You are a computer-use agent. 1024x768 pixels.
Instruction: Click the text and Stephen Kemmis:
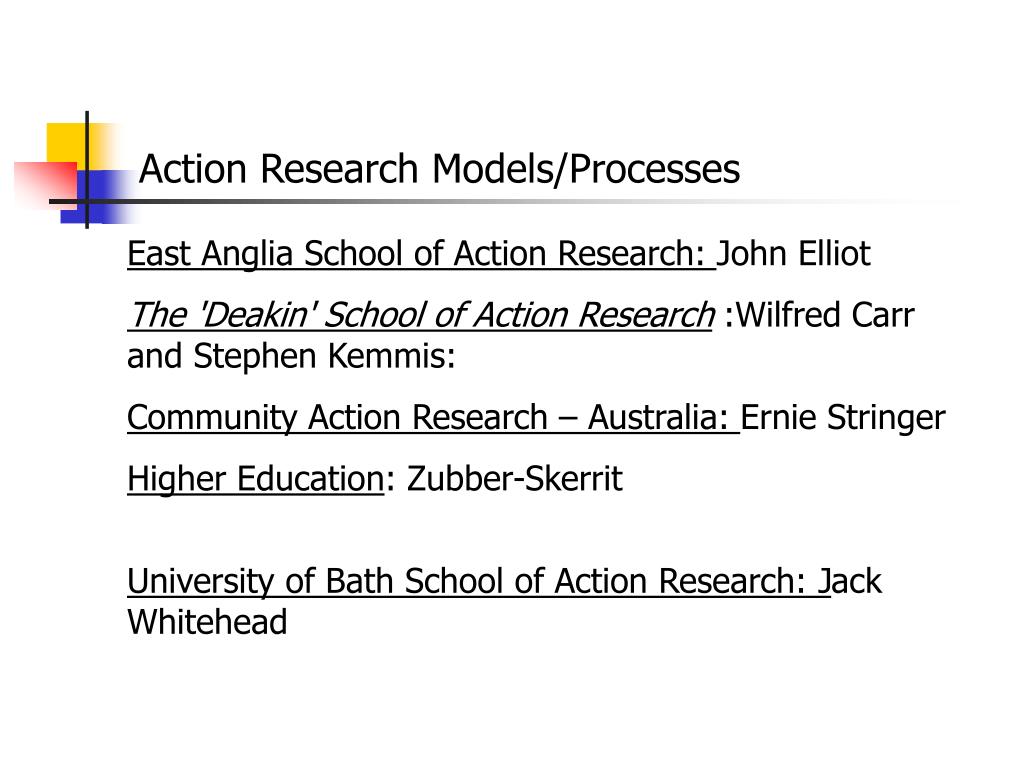point(291,356)
